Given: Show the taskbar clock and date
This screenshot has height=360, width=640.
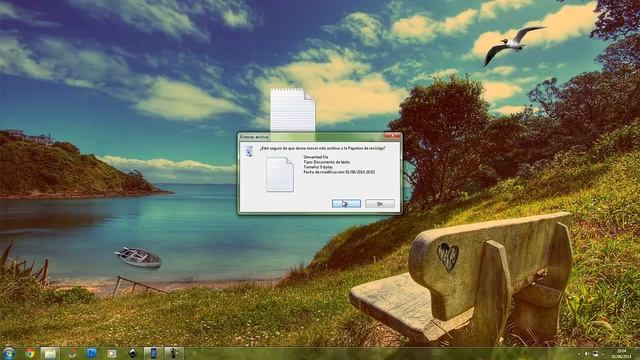Looking at the screenshot, I should tap(621, 354).
